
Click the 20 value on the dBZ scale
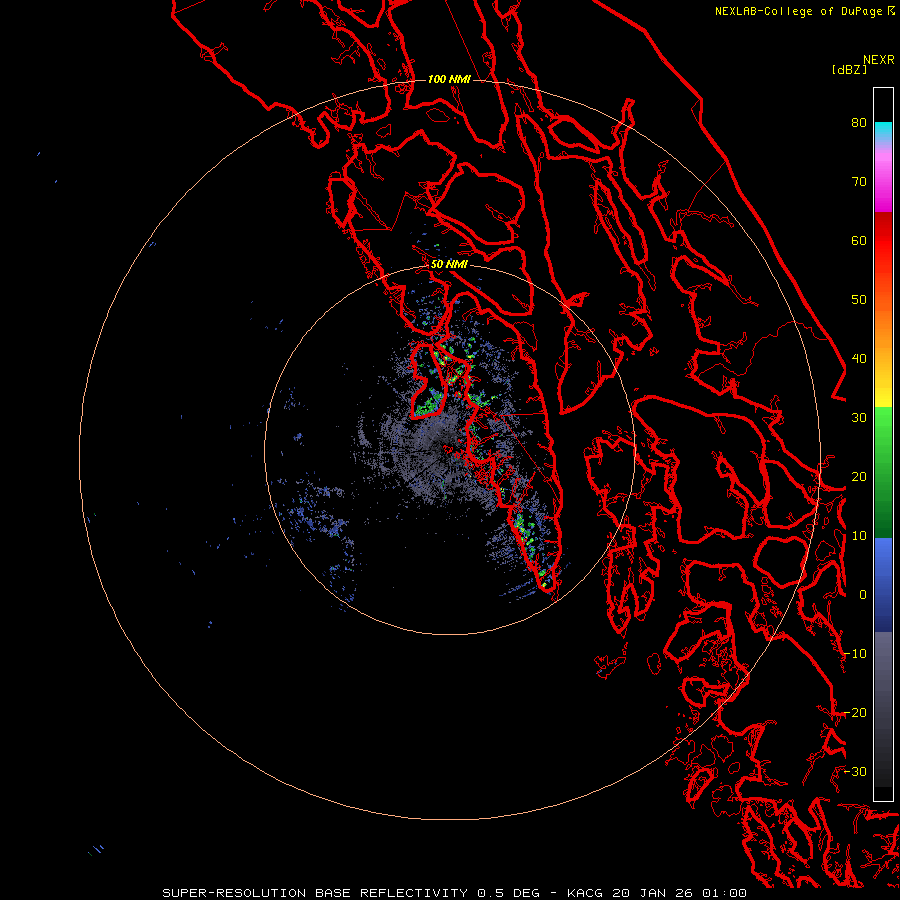point(859,477)
